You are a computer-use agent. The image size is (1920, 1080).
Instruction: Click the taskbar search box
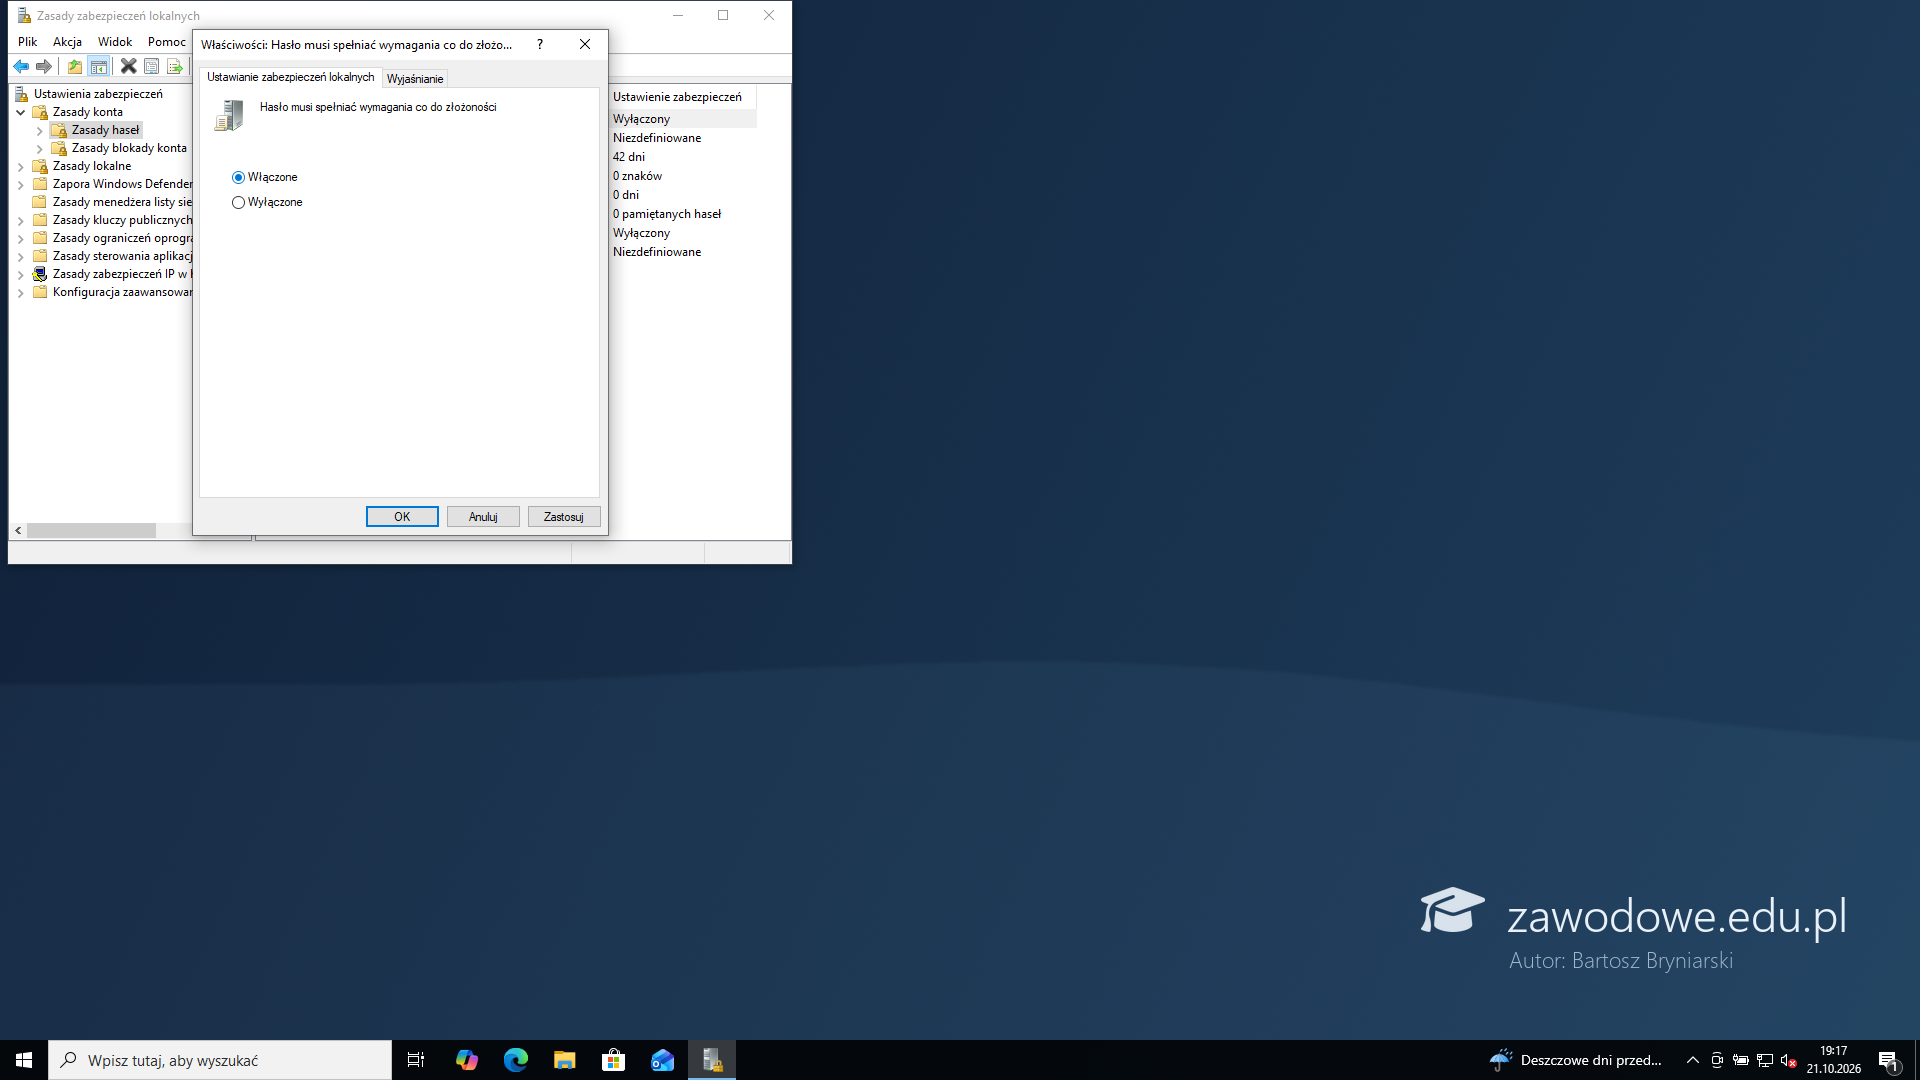tap(220, 1060)
